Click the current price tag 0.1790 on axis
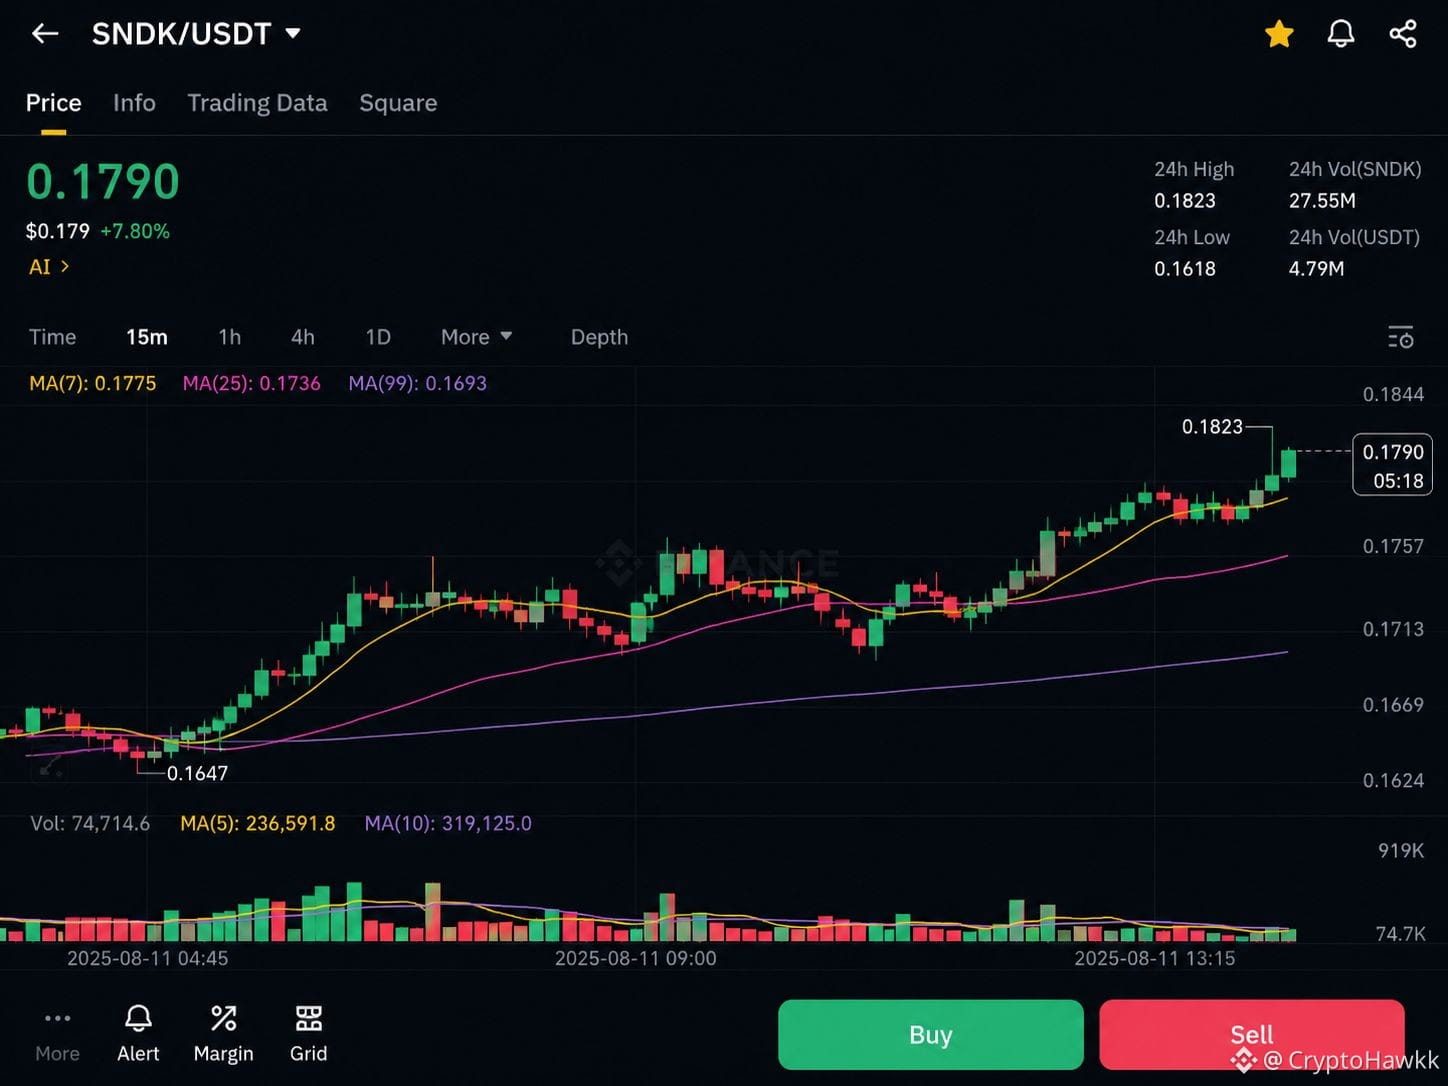Image resolution: width=1448 pixels, height=1086 pixels. coord(1392,465)
